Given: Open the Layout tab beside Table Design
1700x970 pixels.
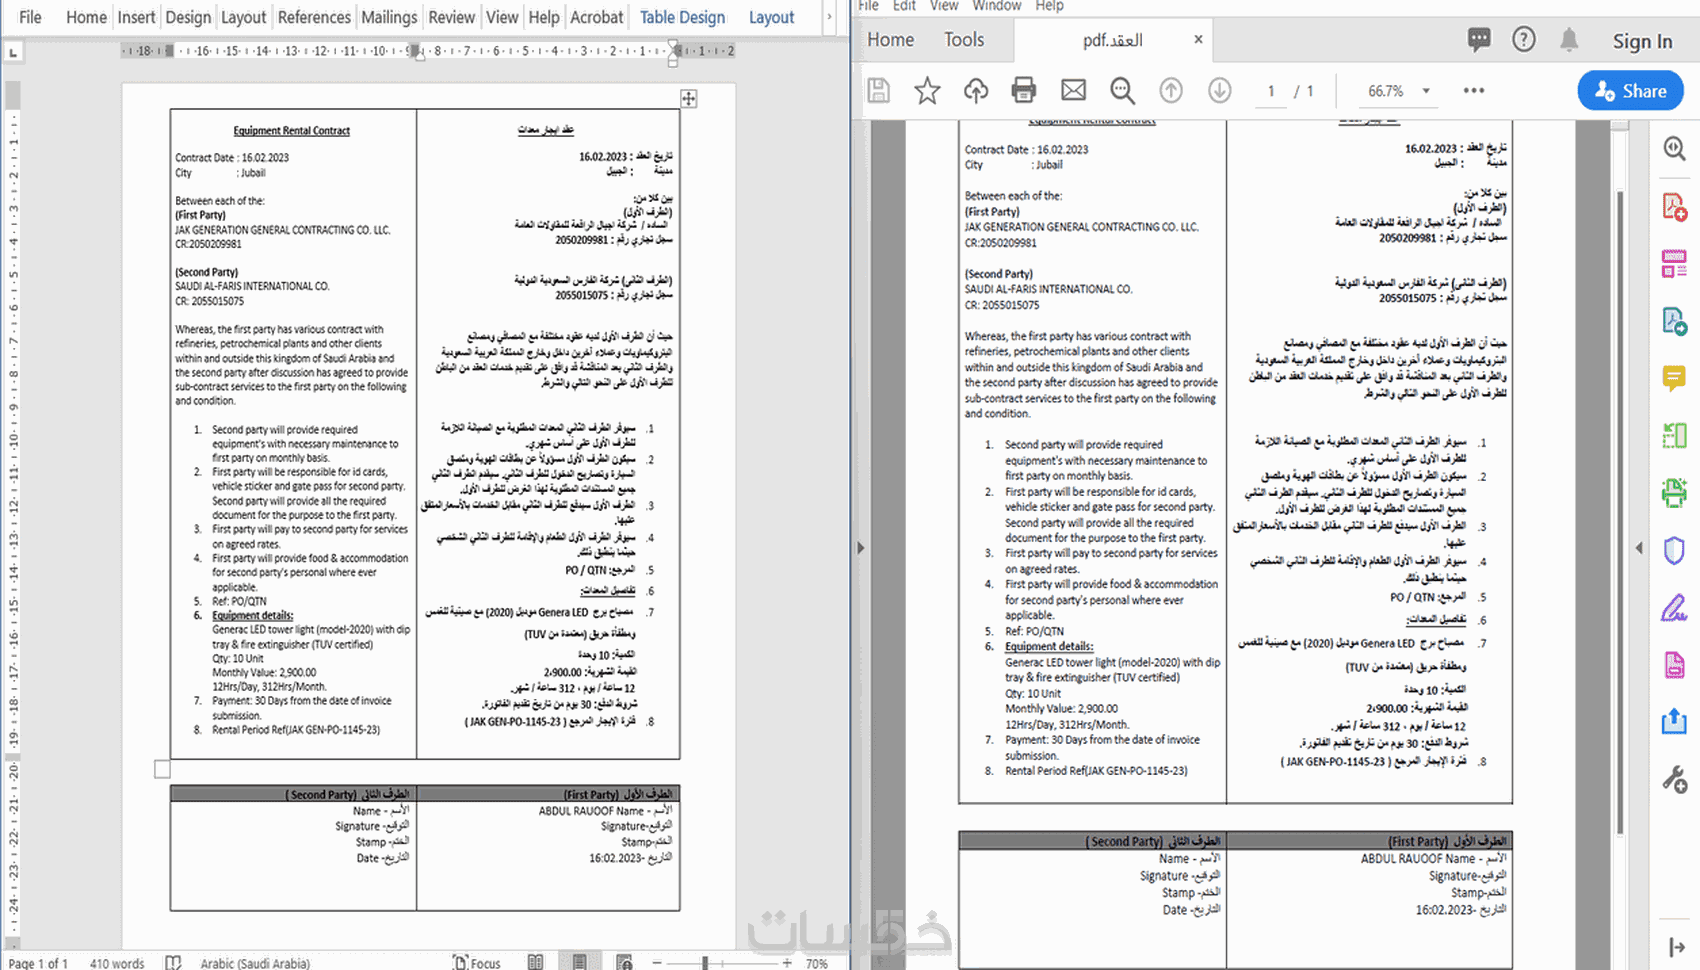Looking at the screenshot, I should [x=771, y=17].
